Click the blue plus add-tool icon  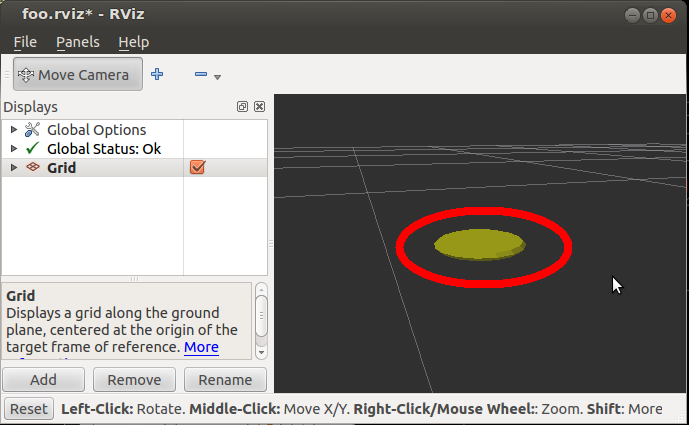pyautogui.click(x=157, y=74)
